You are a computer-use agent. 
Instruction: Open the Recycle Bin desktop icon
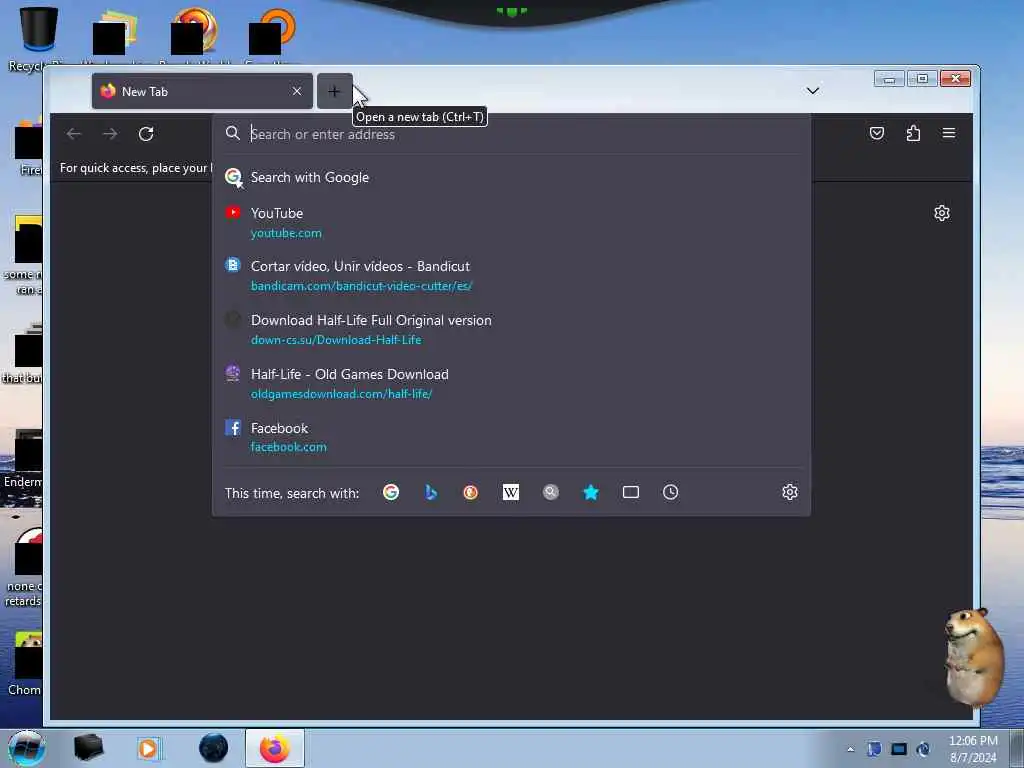[39, 38]
